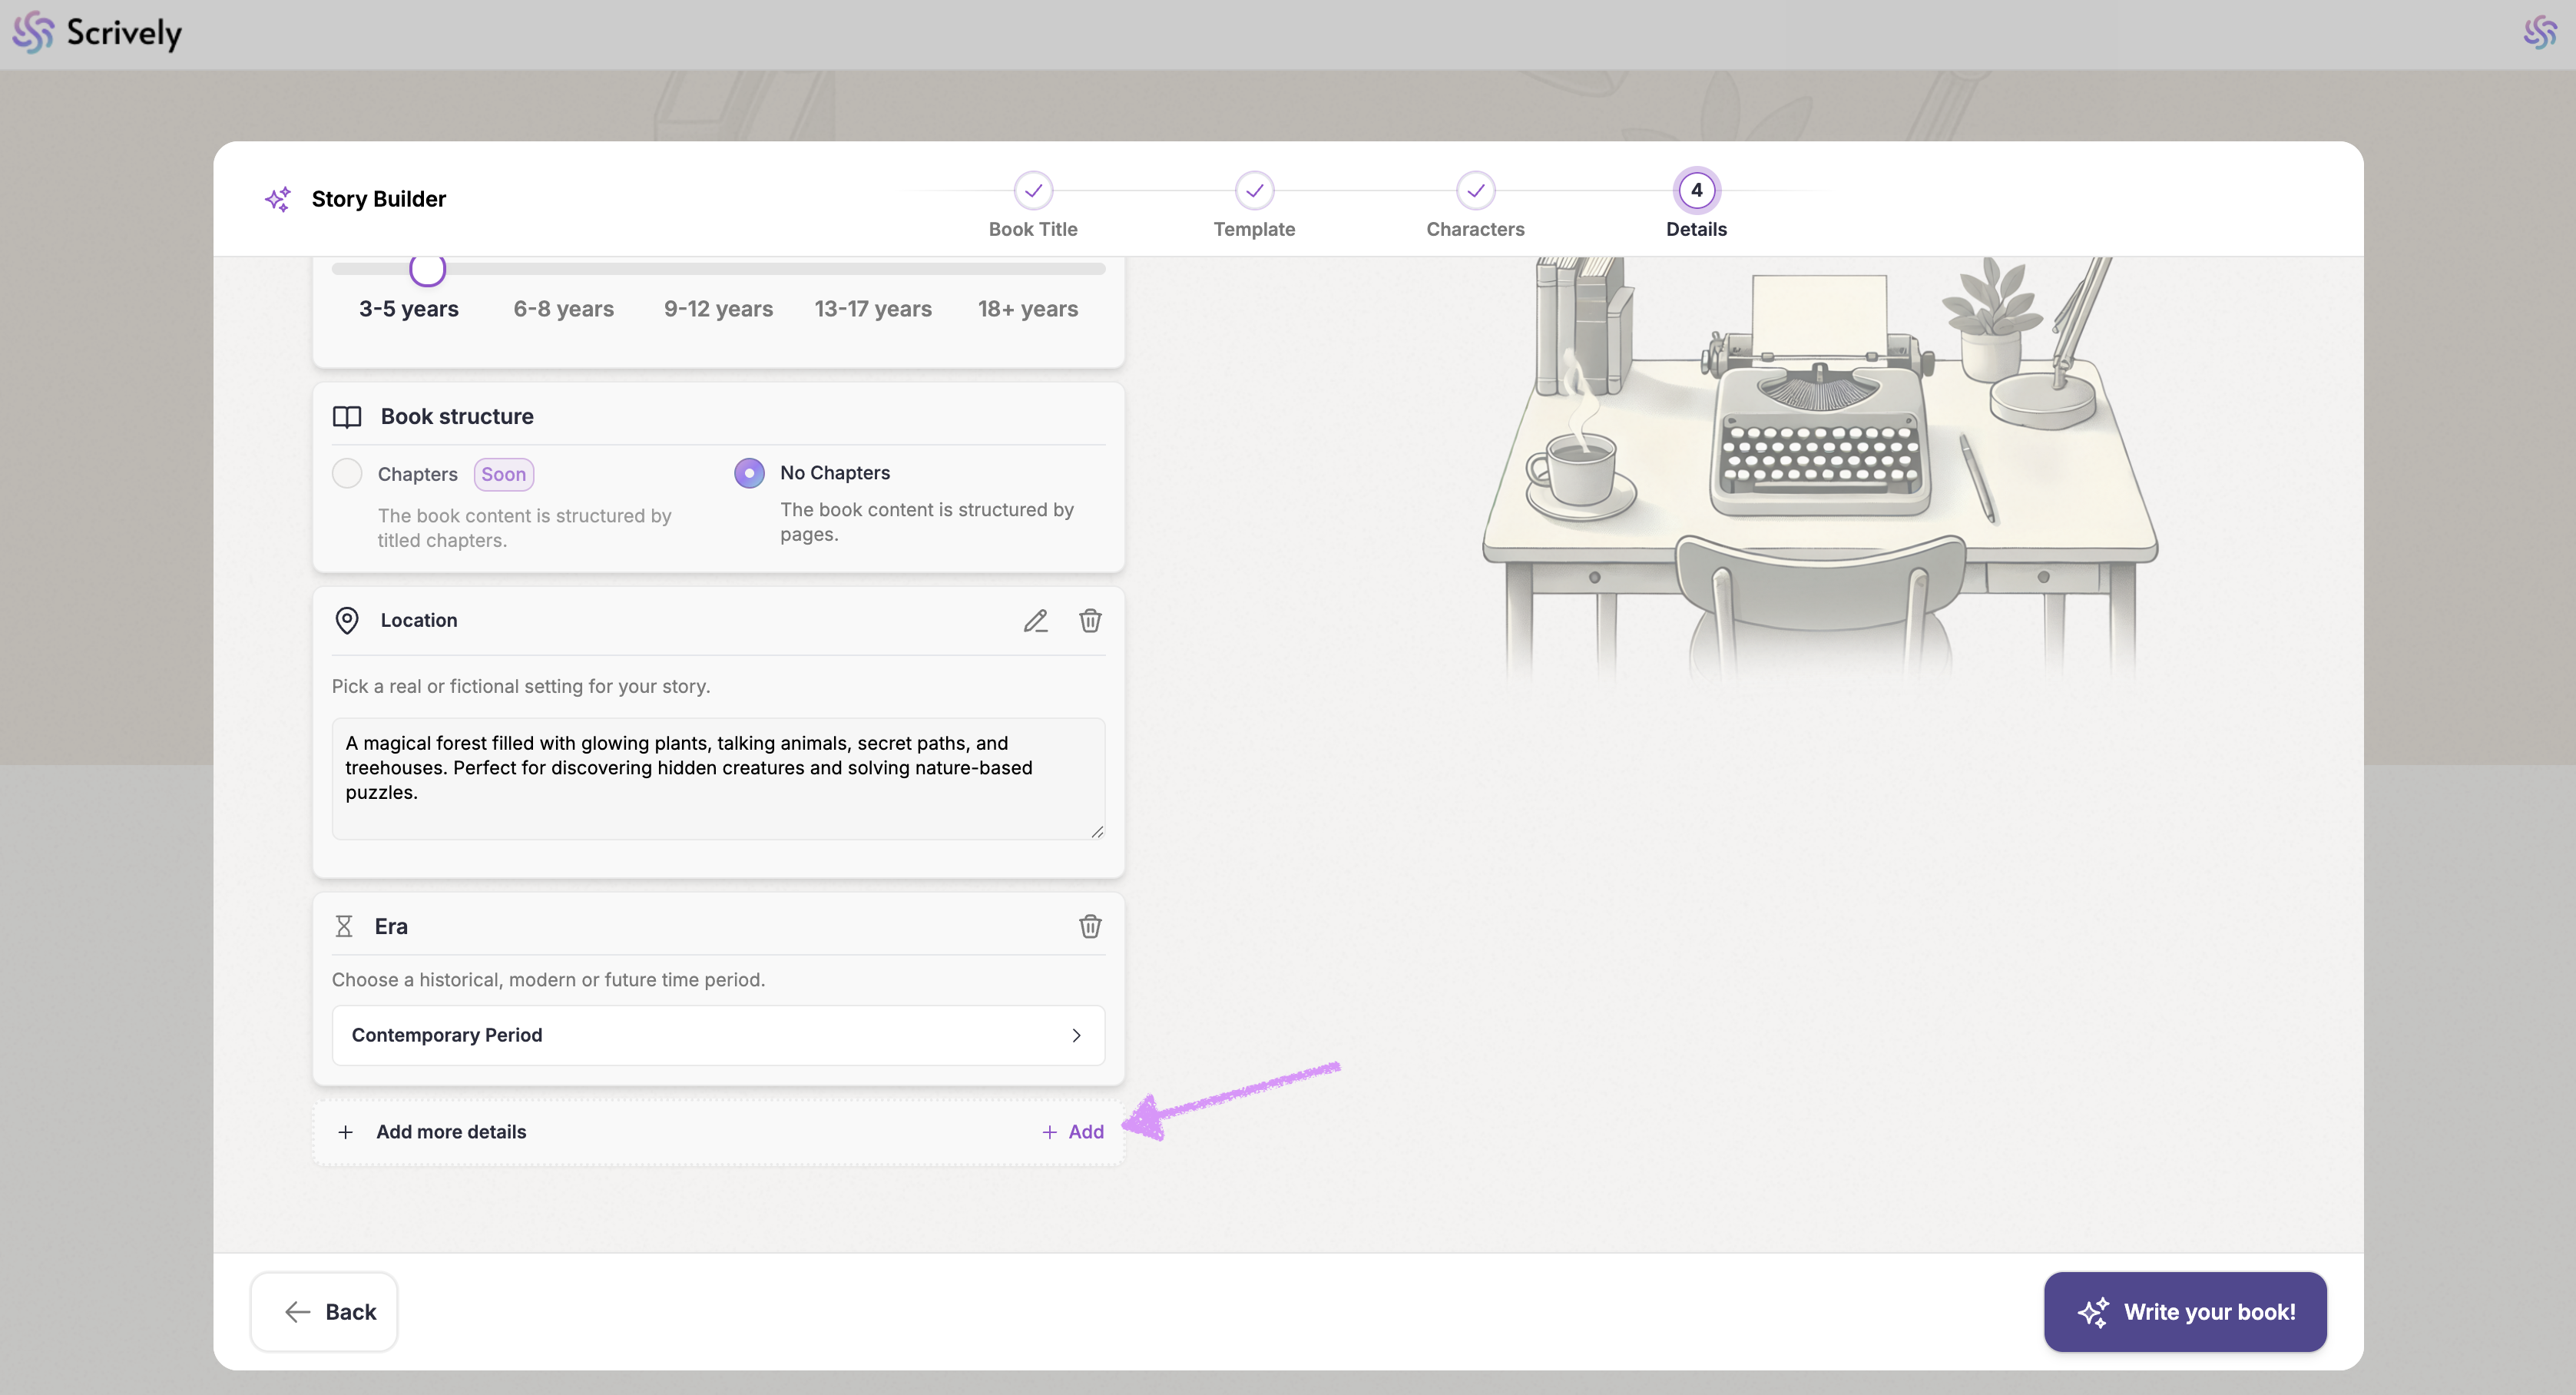Screen dimensions: 2576x1395
Task: Click the Book structure open-book icon
Action: [x=346, y=417]
